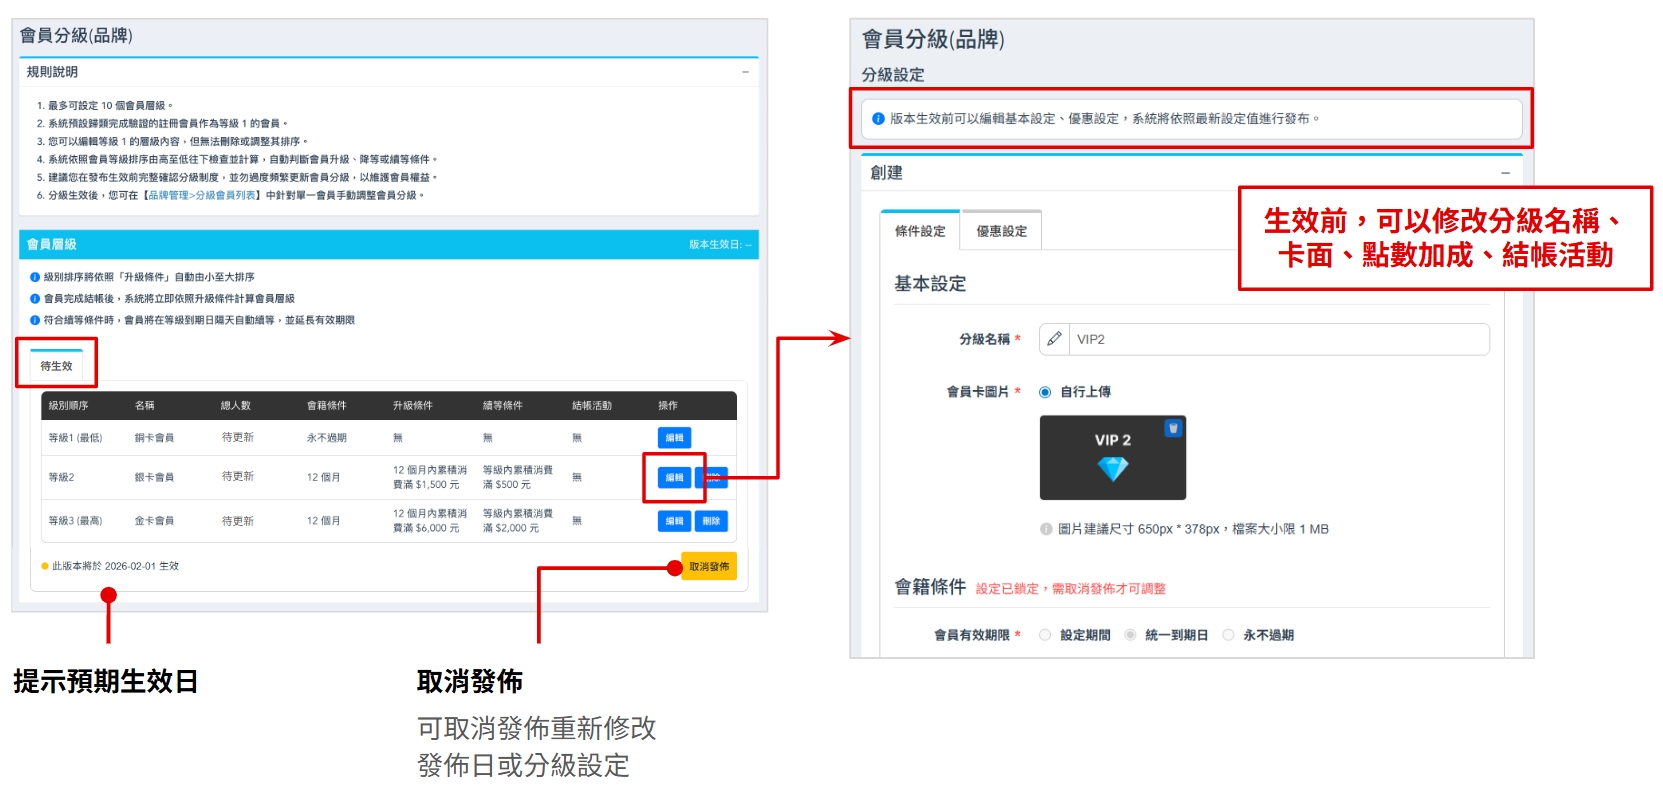Click 編輯 button for 等級1 銅卡會員
1663x790 pixels.
pyautogui.click(x=674, y=438)
